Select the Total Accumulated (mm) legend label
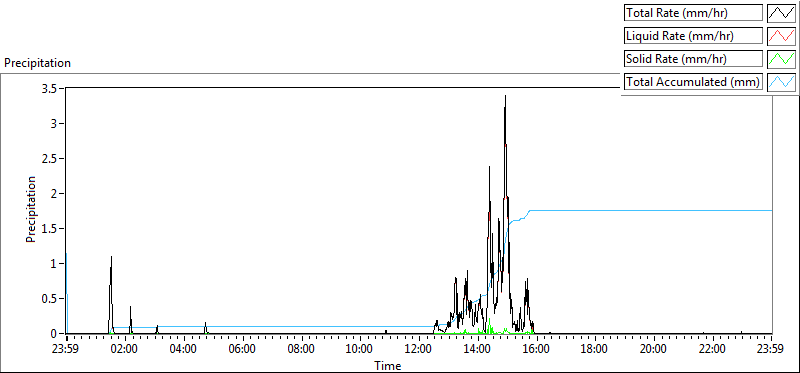This screenshot has width=800, height=373. pos(693,82)
